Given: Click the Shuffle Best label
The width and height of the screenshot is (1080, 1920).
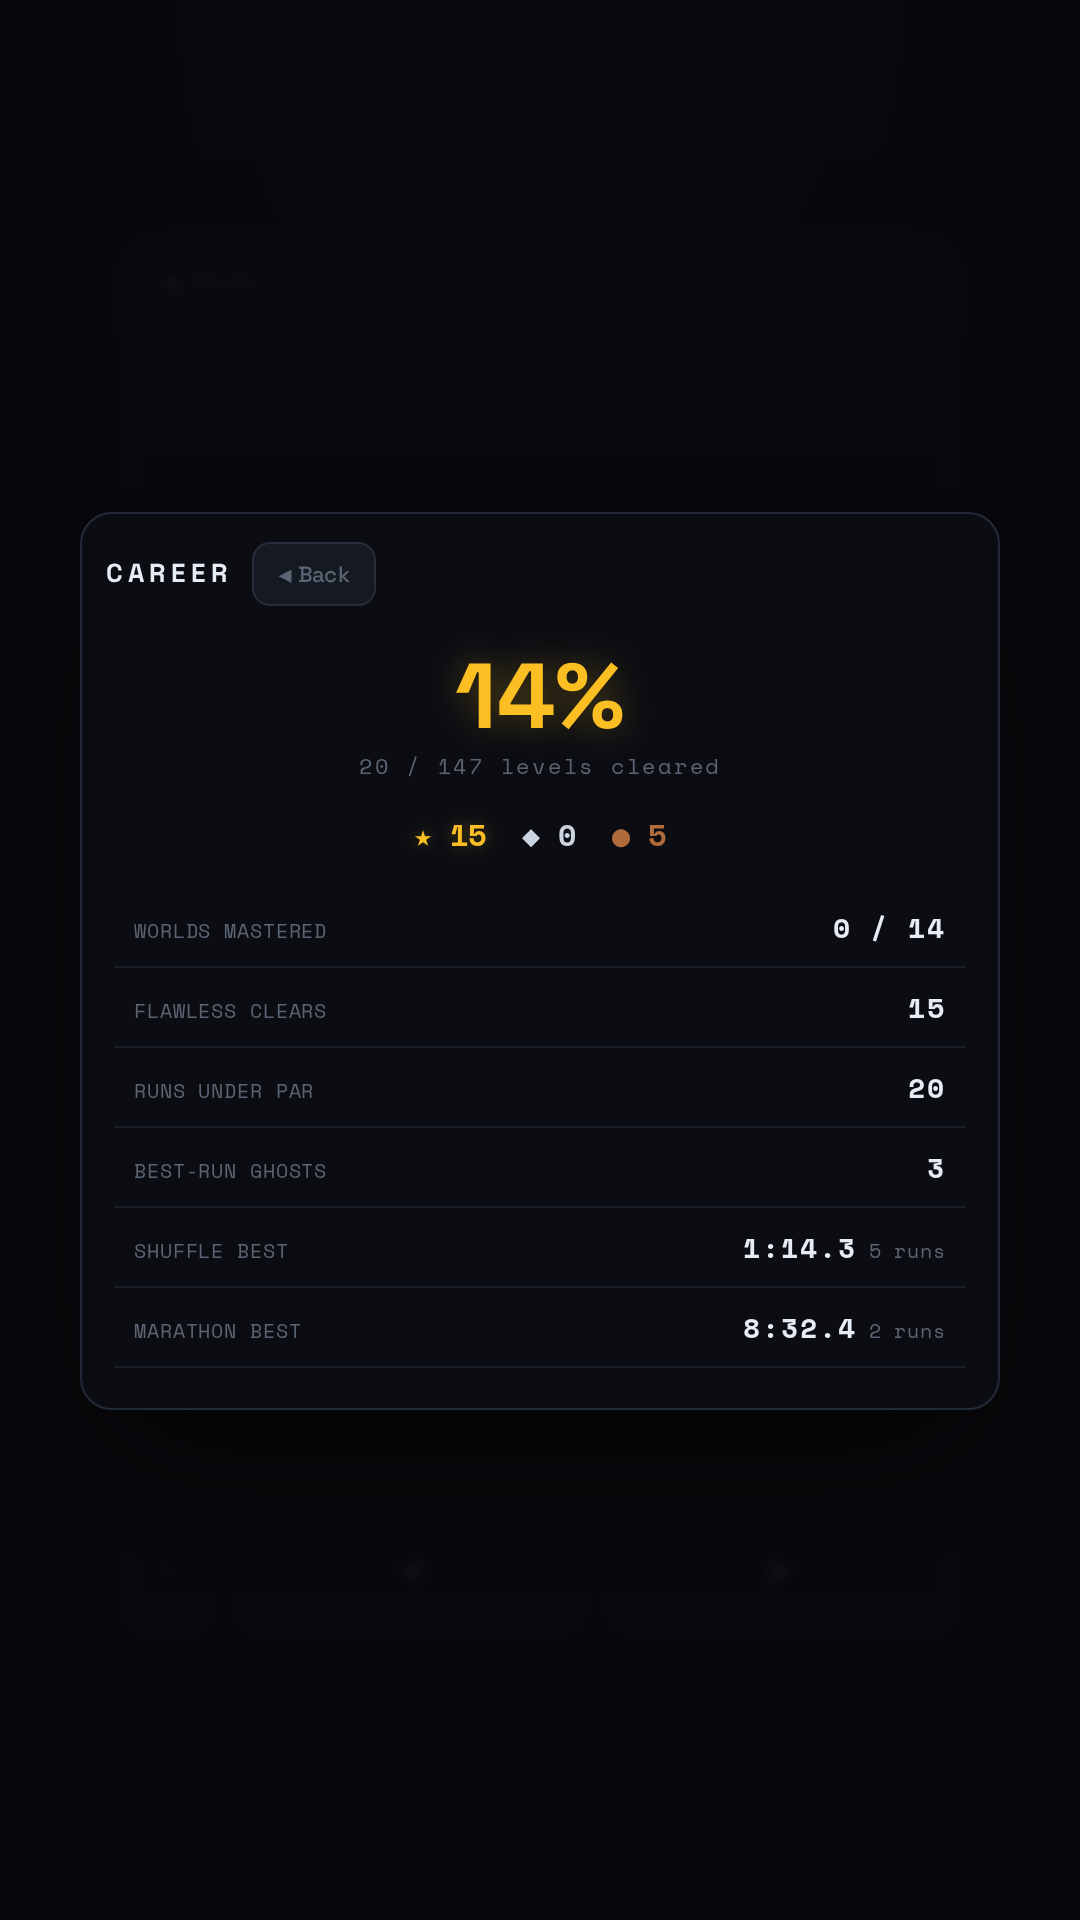Looking at the screenshot, I should (x=211, y=1251).
